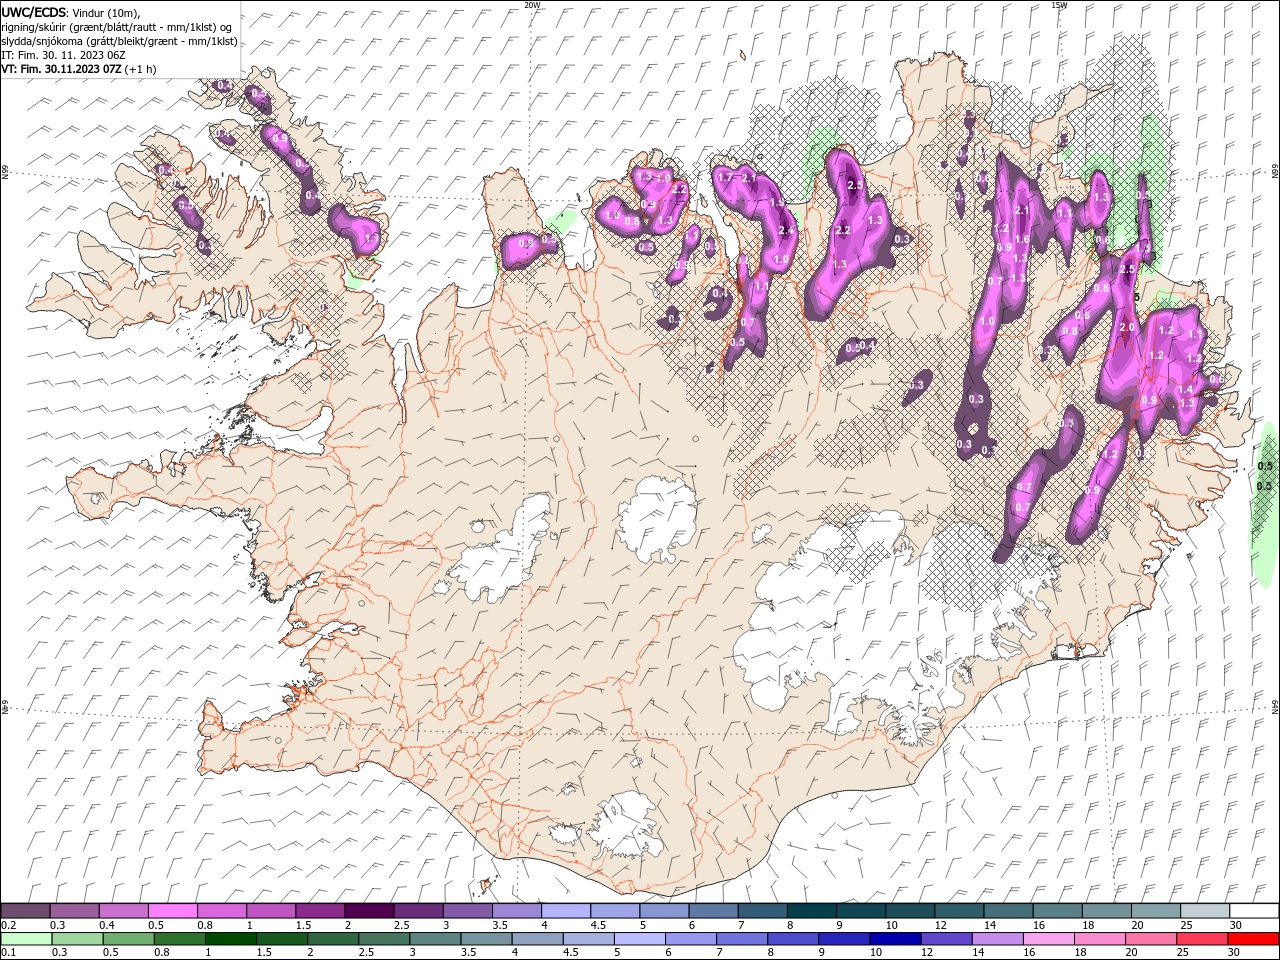Click the UWC/ECDS title text
1280x960 pixels.
pyautogui.click(x=34, y=11)
